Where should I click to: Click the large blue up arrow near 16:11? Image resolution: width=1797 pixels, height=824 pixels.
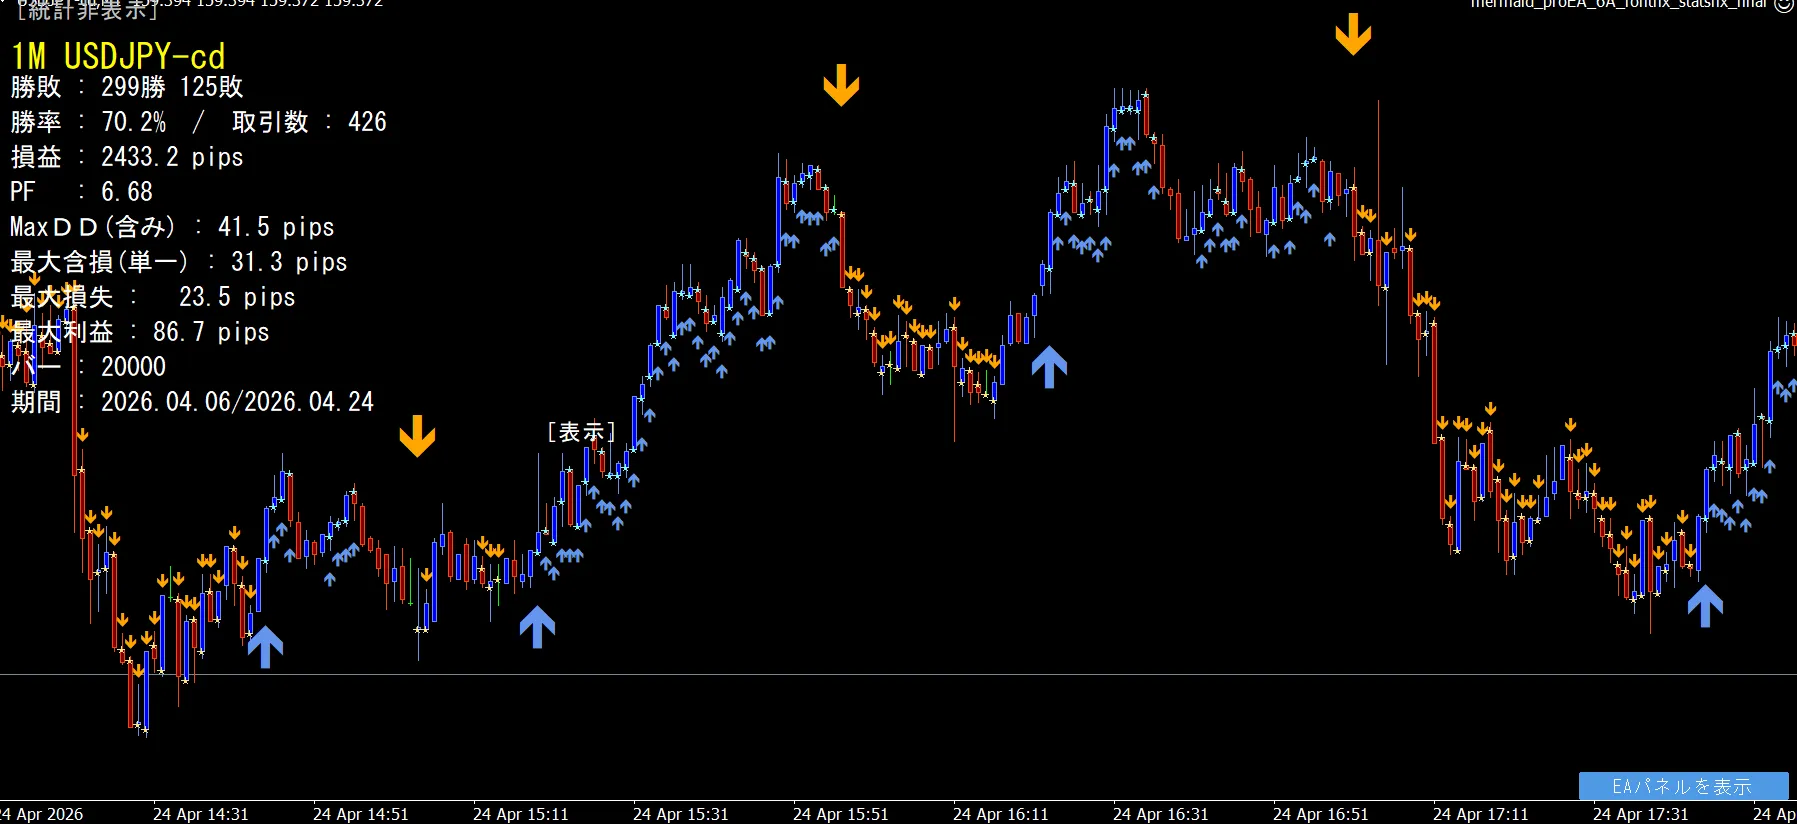tap(1049, 366)
